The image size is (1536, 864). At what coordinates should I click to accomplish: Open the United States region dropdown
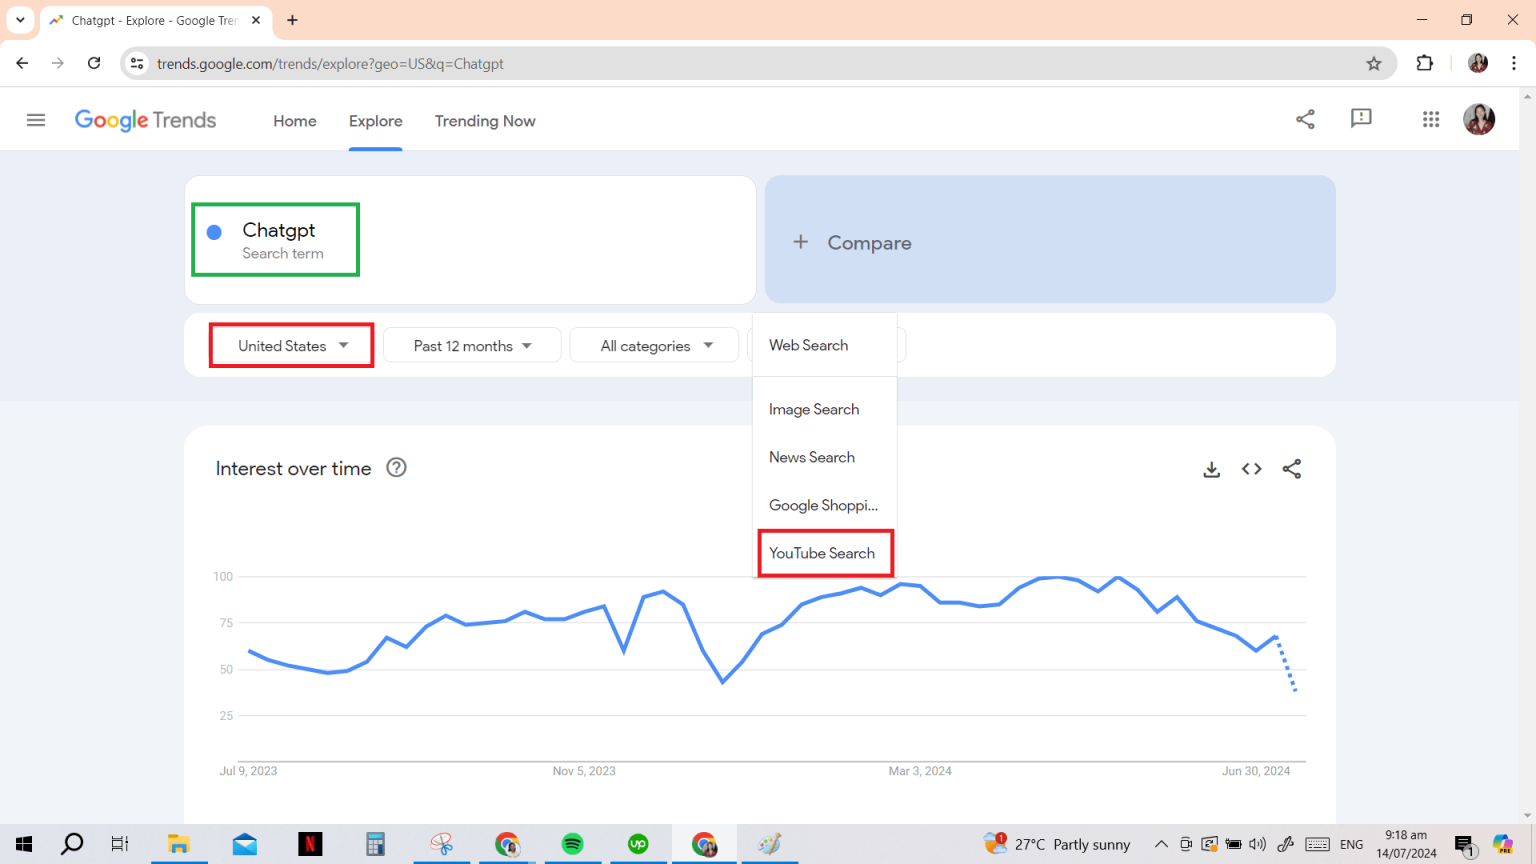point(292,346)
